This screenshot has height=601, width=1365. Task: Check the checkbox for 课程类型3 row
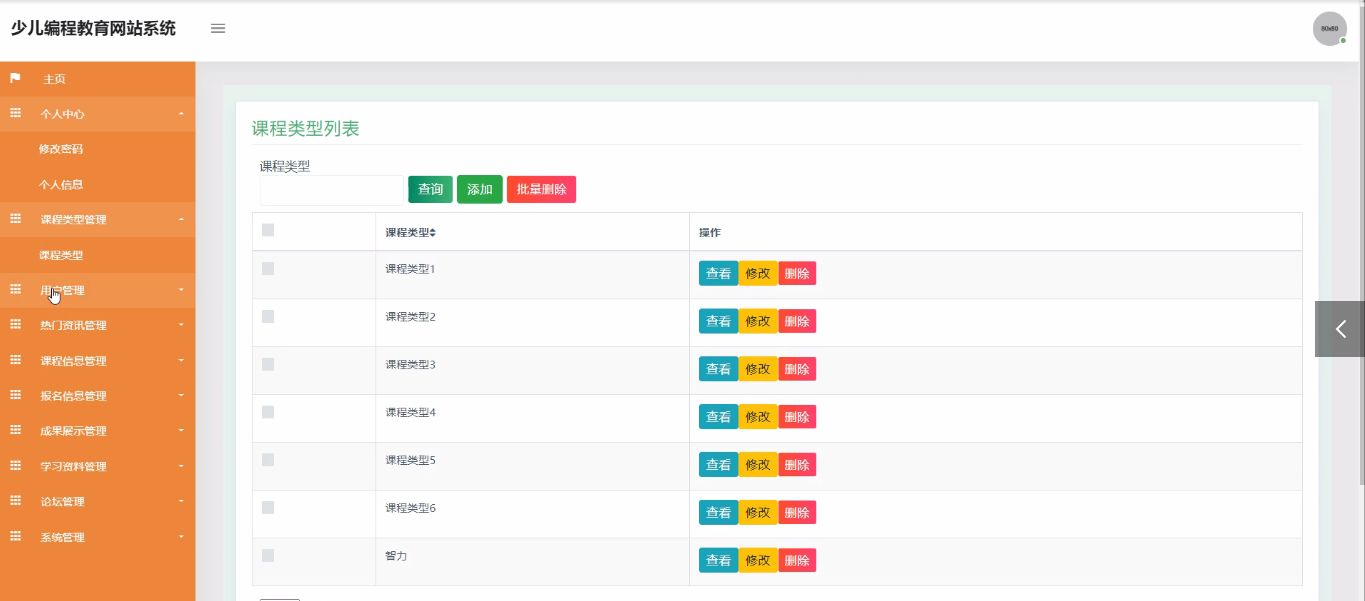268,364
